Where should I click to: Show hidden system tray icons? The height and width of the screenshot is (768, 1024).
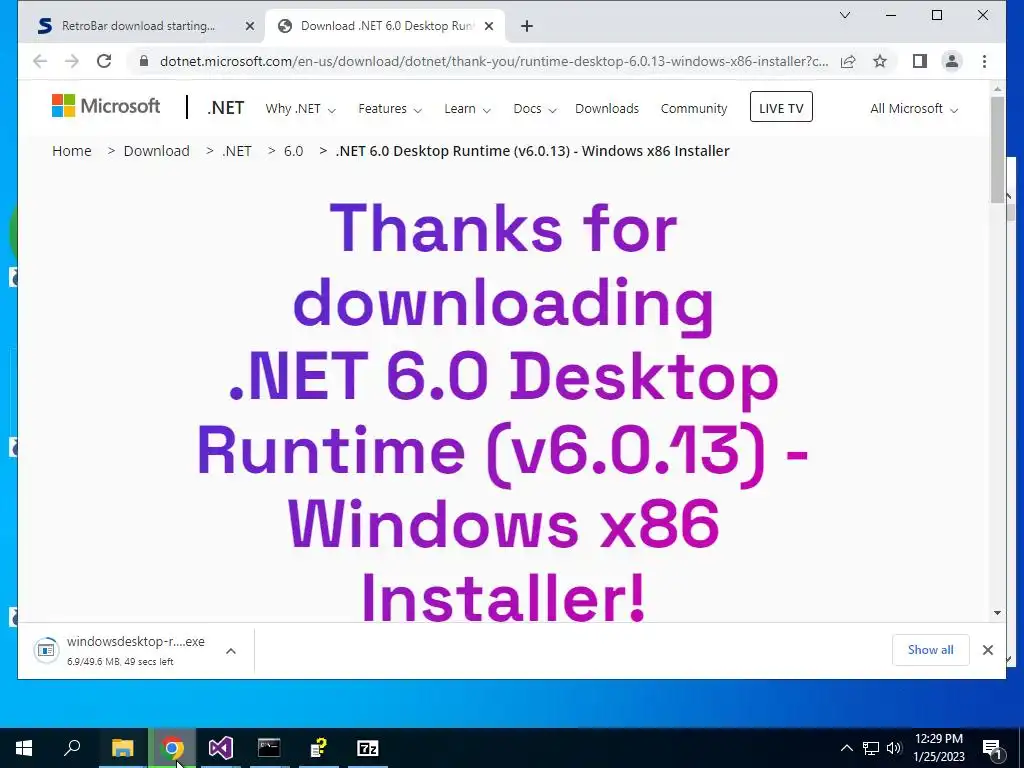pyautogui.click(x=846, y=748)
